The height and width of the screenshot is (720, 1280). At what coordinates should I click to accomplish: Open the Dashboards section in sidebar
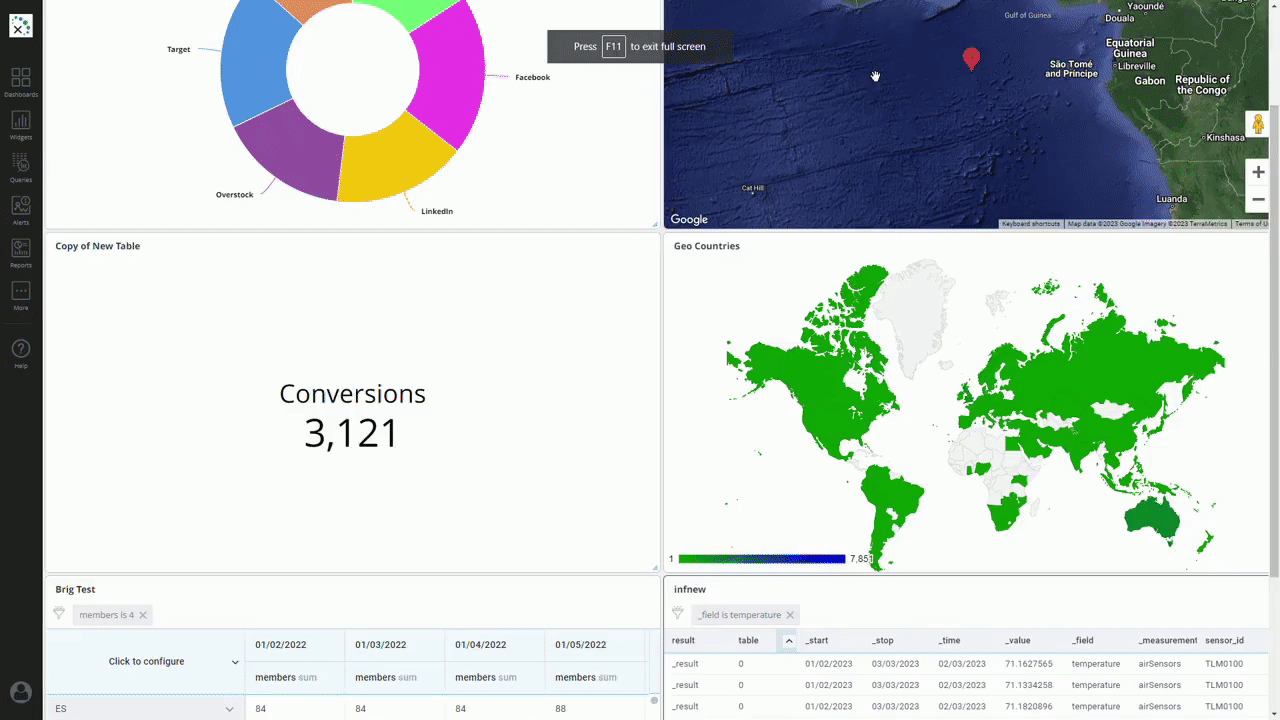pyautogui.click(x=21, y=82)
